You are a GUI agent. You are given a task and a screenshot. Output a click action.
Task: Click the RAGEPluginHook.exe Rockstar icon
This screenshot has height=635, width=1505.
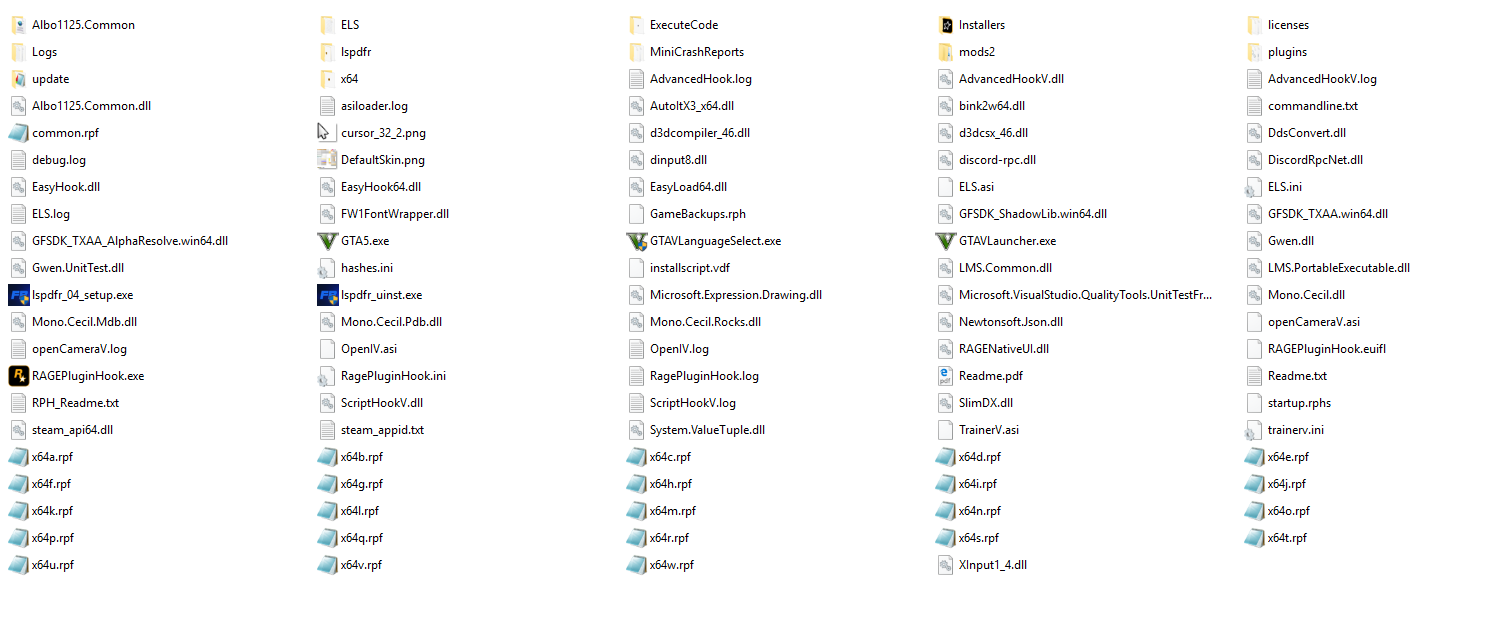19,376
